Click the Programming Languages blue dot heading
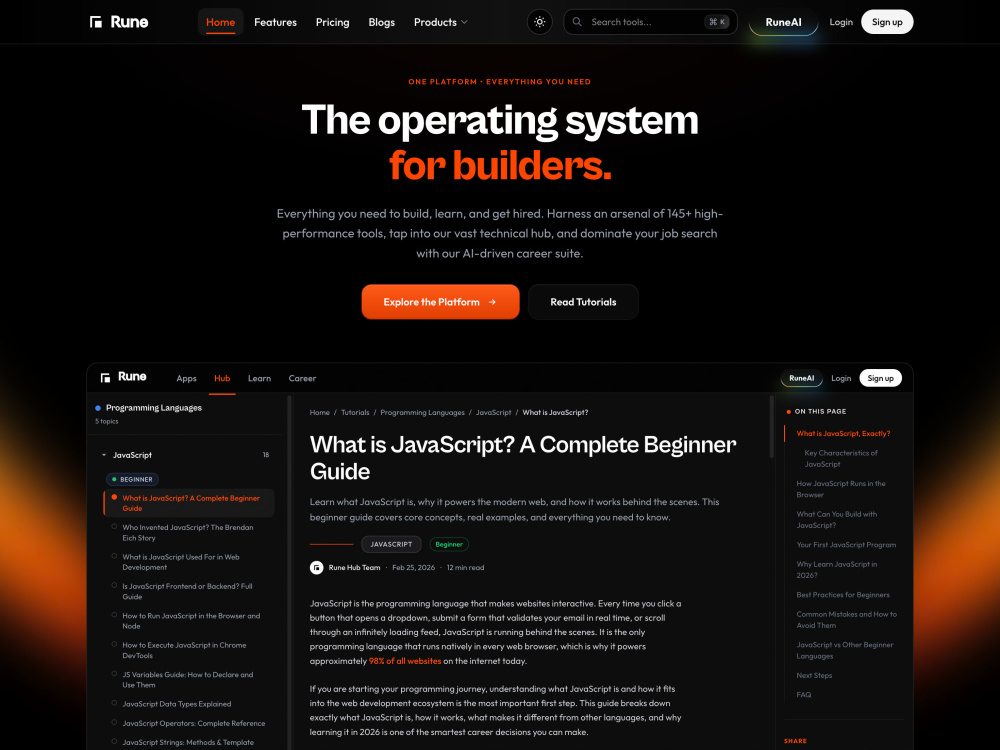Viewport: 1000px width, 750px height. 149,408
